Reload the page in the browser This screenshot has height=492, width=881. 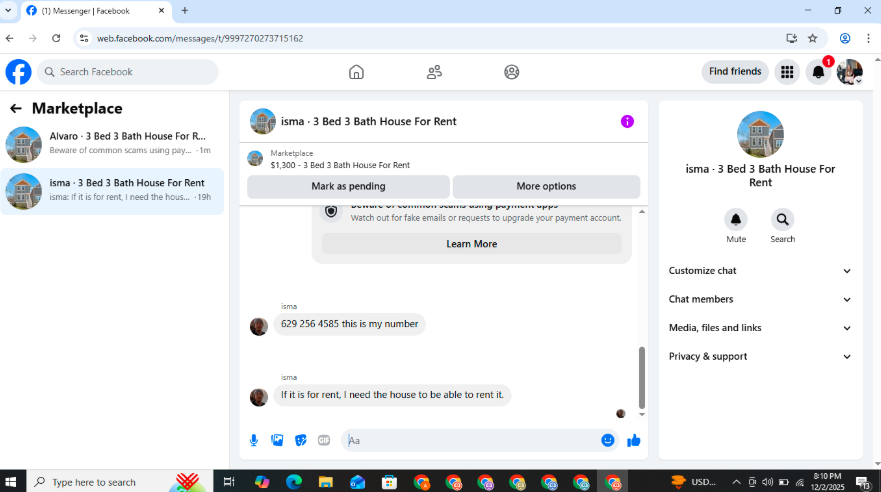(56, 38)
